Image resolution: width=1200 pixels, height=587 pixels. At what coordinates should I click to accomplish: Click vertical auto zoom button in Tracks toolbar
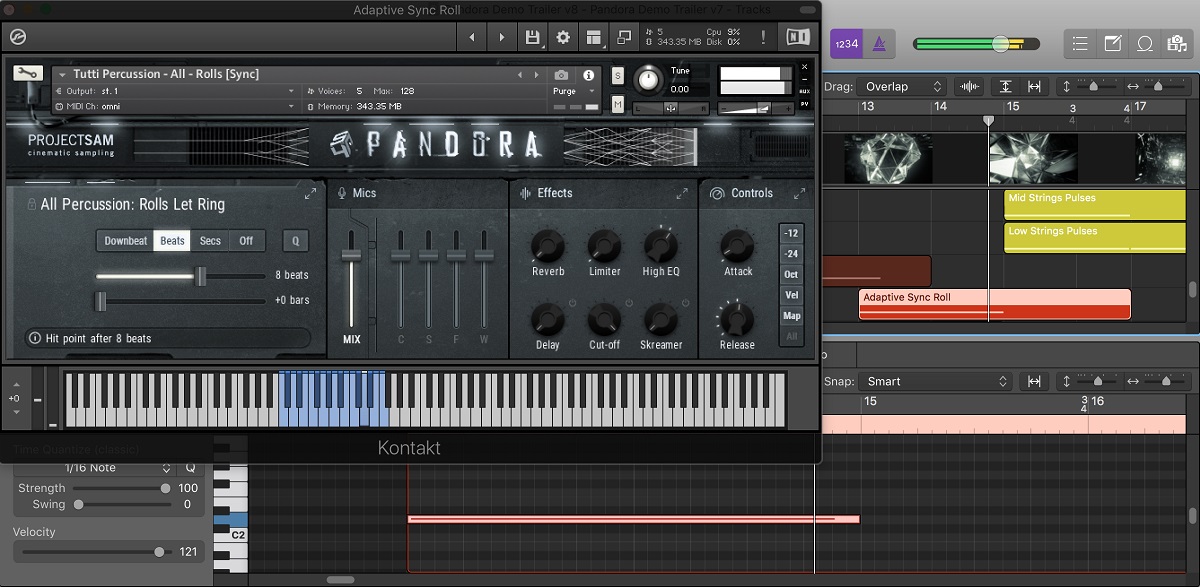pyautogui.click(x=1005, y=87)
